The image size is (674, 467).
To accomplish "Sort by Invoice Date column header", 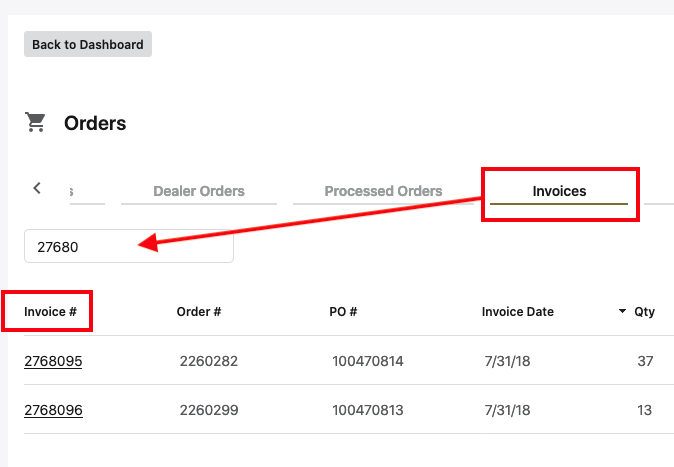I will pos(517,311).
